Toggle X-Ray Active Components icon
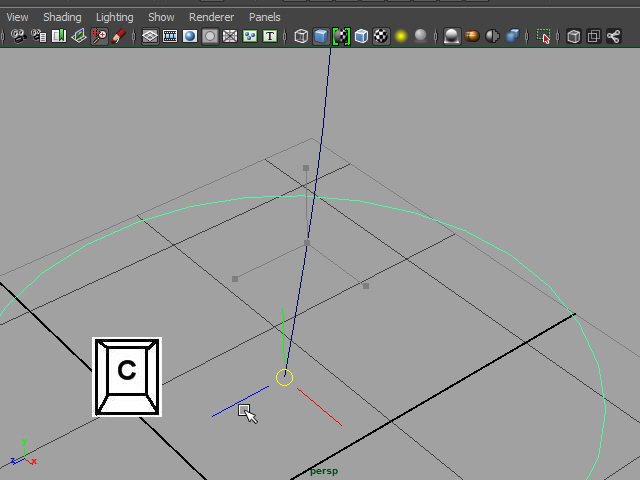The height and width of the screenshot is (480, 640). 594,36
